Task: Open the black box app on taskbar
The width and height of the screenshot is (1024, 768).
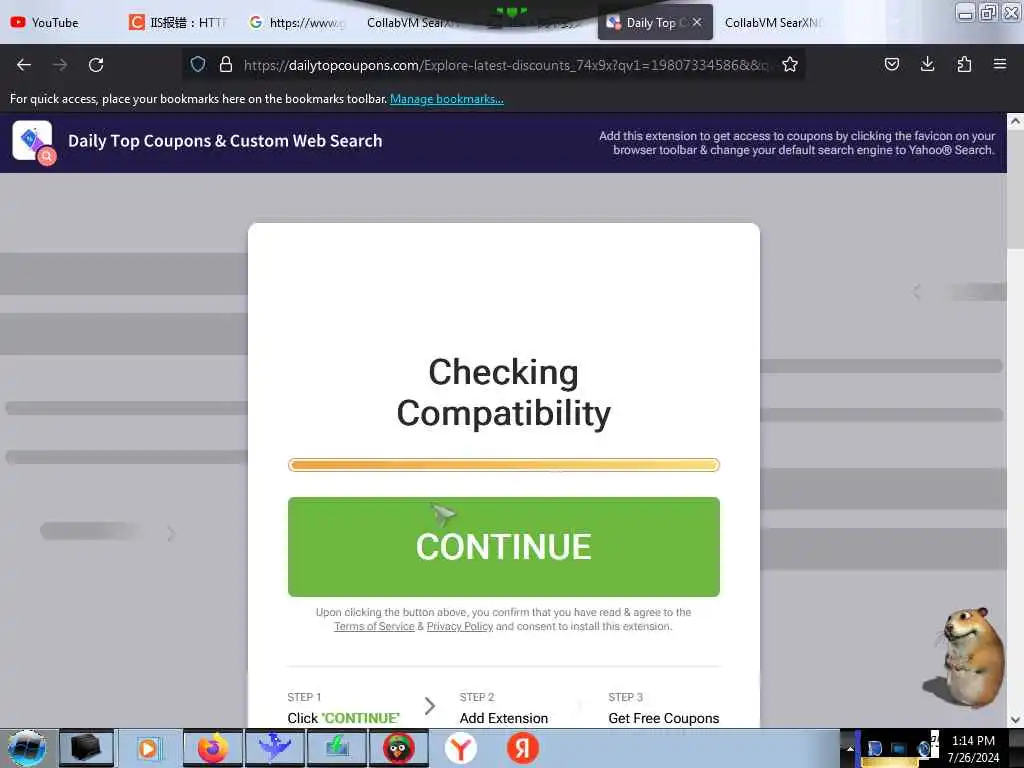Action: coord(86,748)
